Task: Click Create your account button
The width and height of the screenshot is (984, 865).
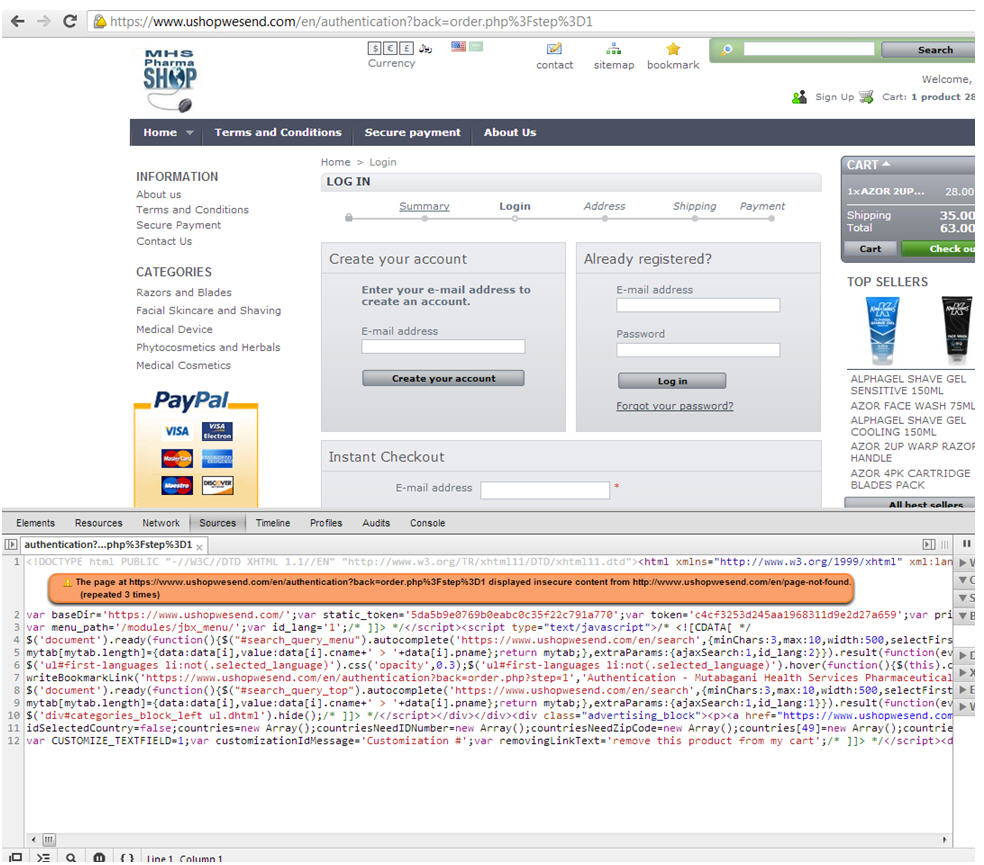Action: point(443,379)
